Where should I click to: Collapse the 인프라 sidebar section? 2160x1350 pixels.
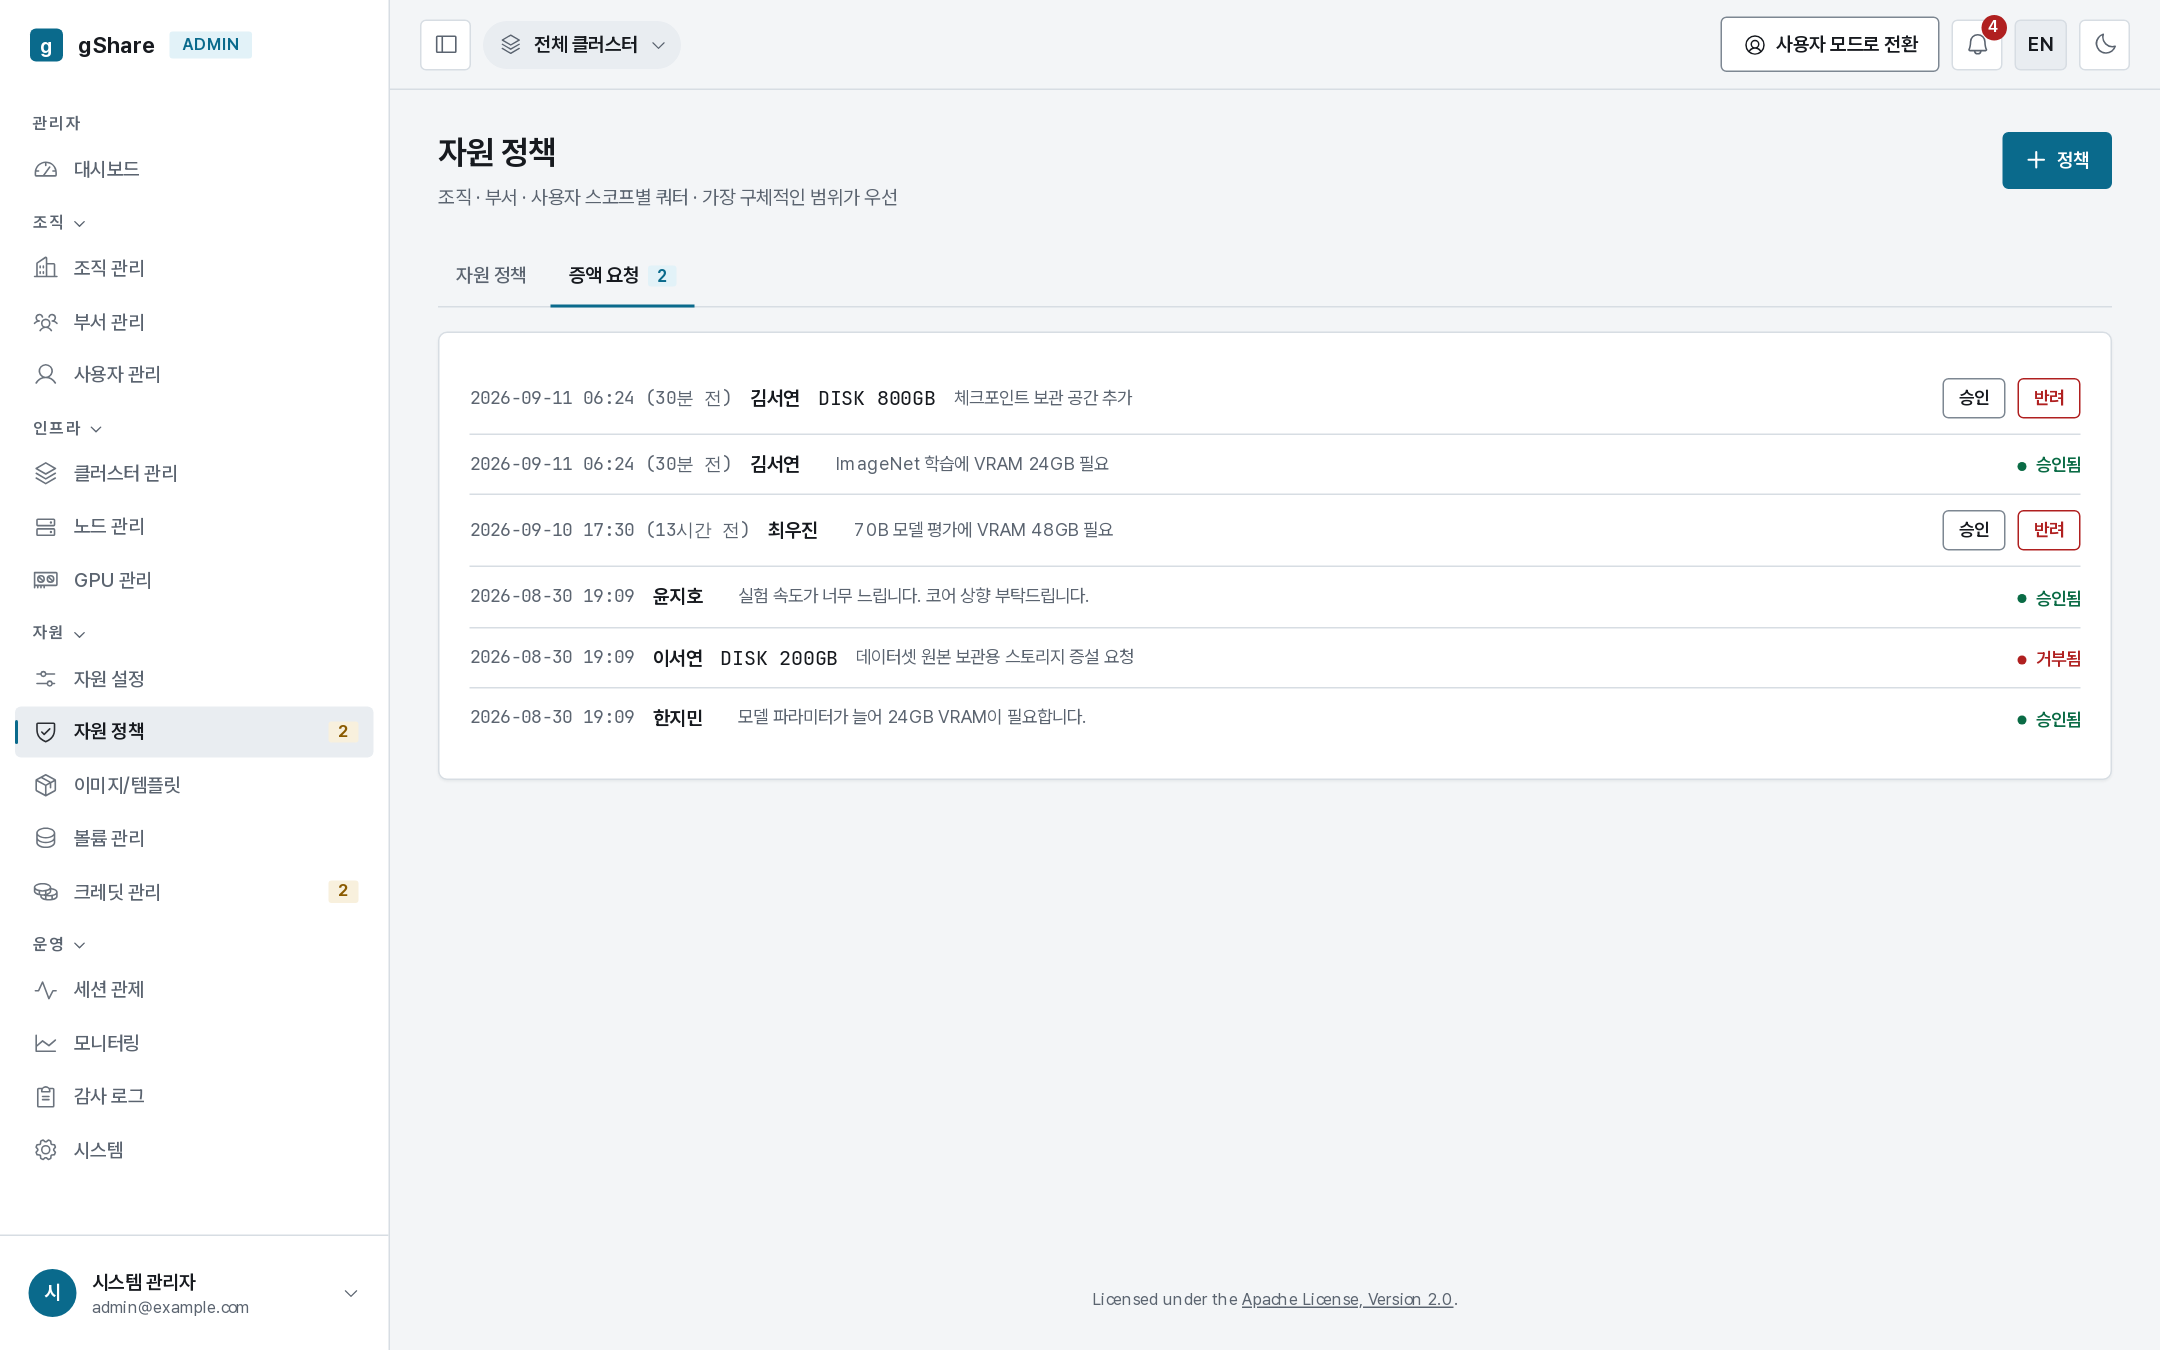tap(67, 428)
